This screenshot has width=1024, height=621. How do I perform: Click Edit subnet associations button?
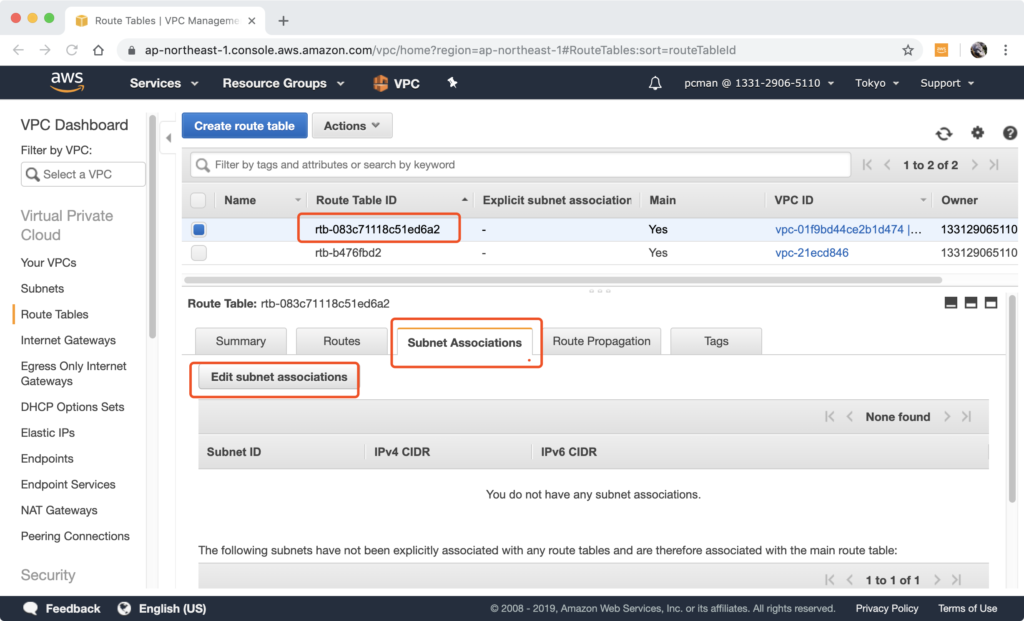point(279,377)
